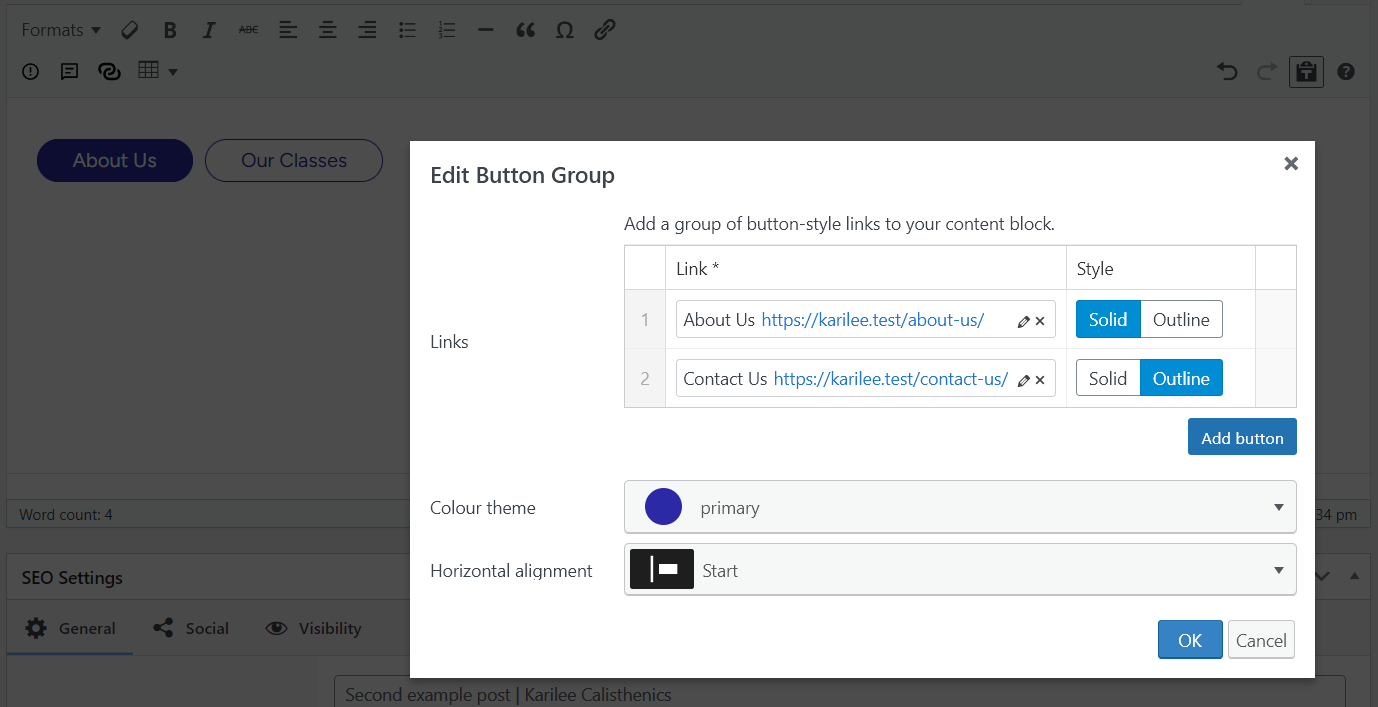The image size is (1378, 707).
Task: Insert or edit a link
Action: pyautogui.click(x=604, y=30)
